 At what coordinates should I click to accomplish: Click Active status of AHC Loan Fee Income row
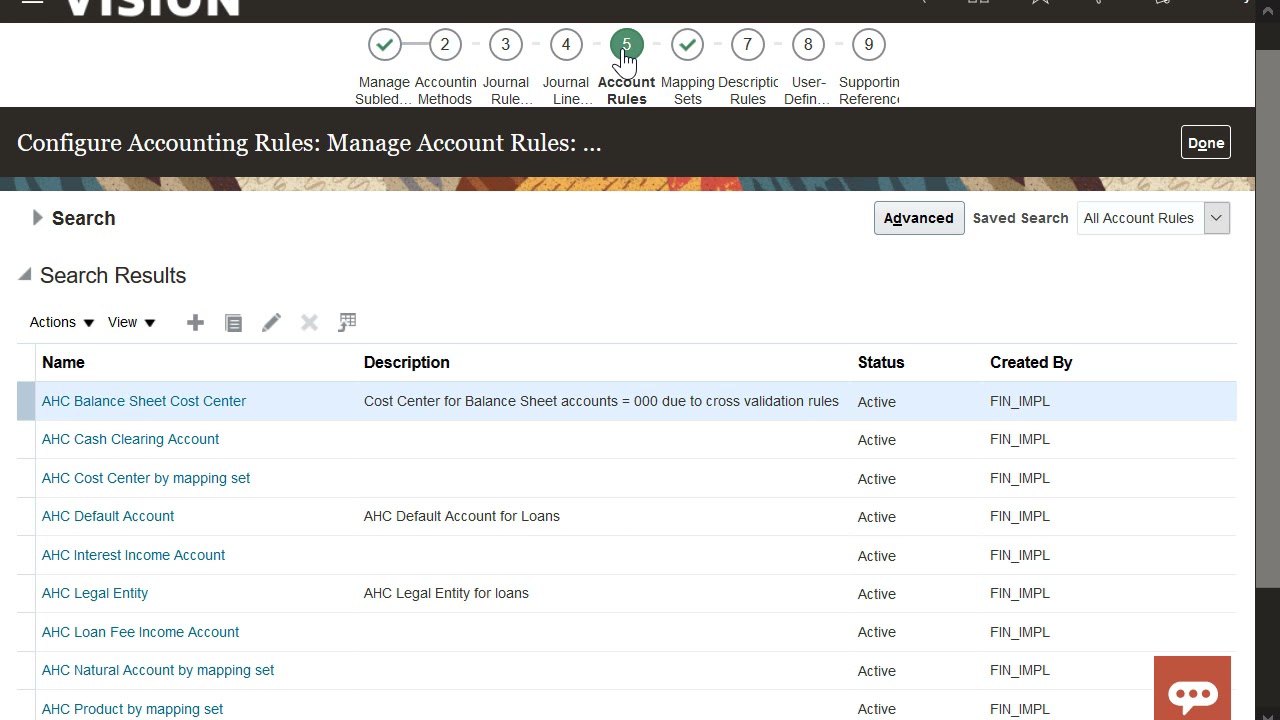tap(876, 632)
